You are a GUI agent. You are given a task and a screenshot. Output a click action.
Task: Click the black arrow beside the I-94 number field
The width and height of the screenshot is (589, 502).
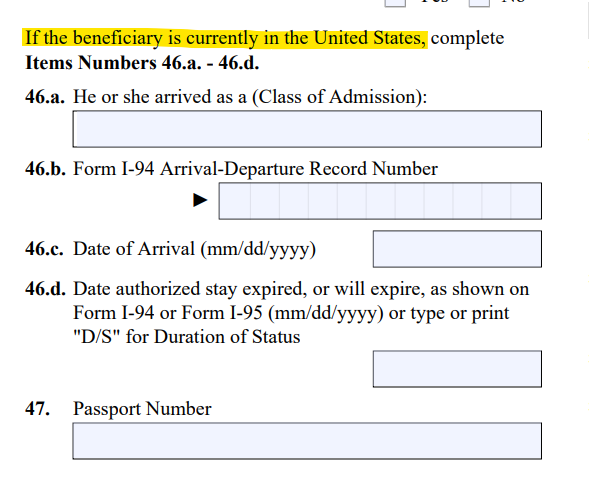[x=200, y=200]
